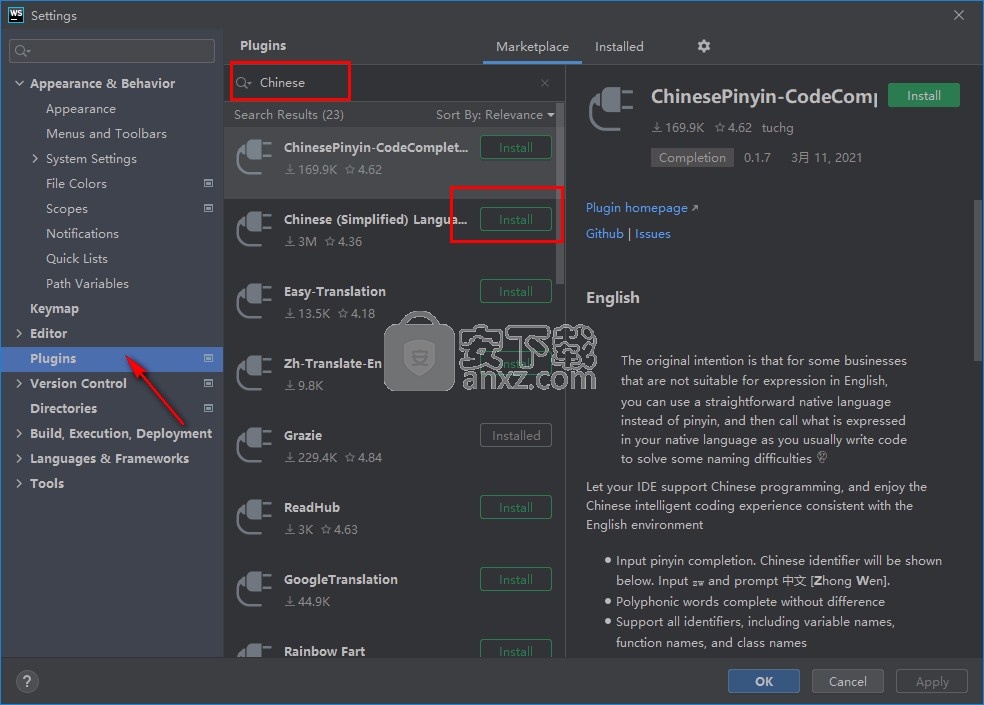Install the ReadHub plugin
Viewport: 984px width, 705px height.
(516, 507)
